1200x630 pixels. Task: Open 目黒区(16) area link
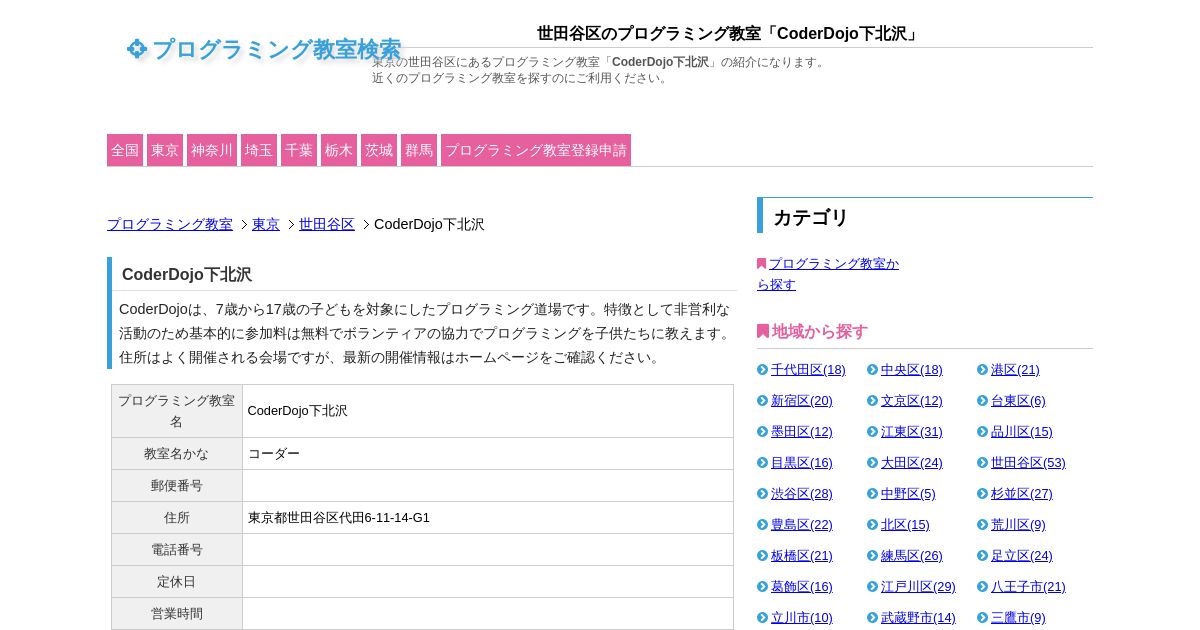point(802,463)
